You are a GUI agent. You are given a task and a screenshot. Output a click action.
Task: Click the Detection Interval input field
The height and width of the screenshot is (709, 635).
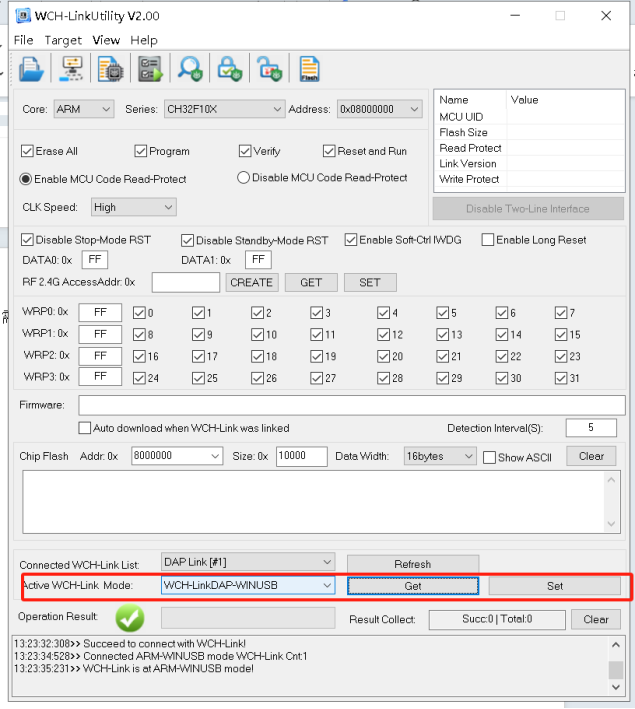[591, 428]
